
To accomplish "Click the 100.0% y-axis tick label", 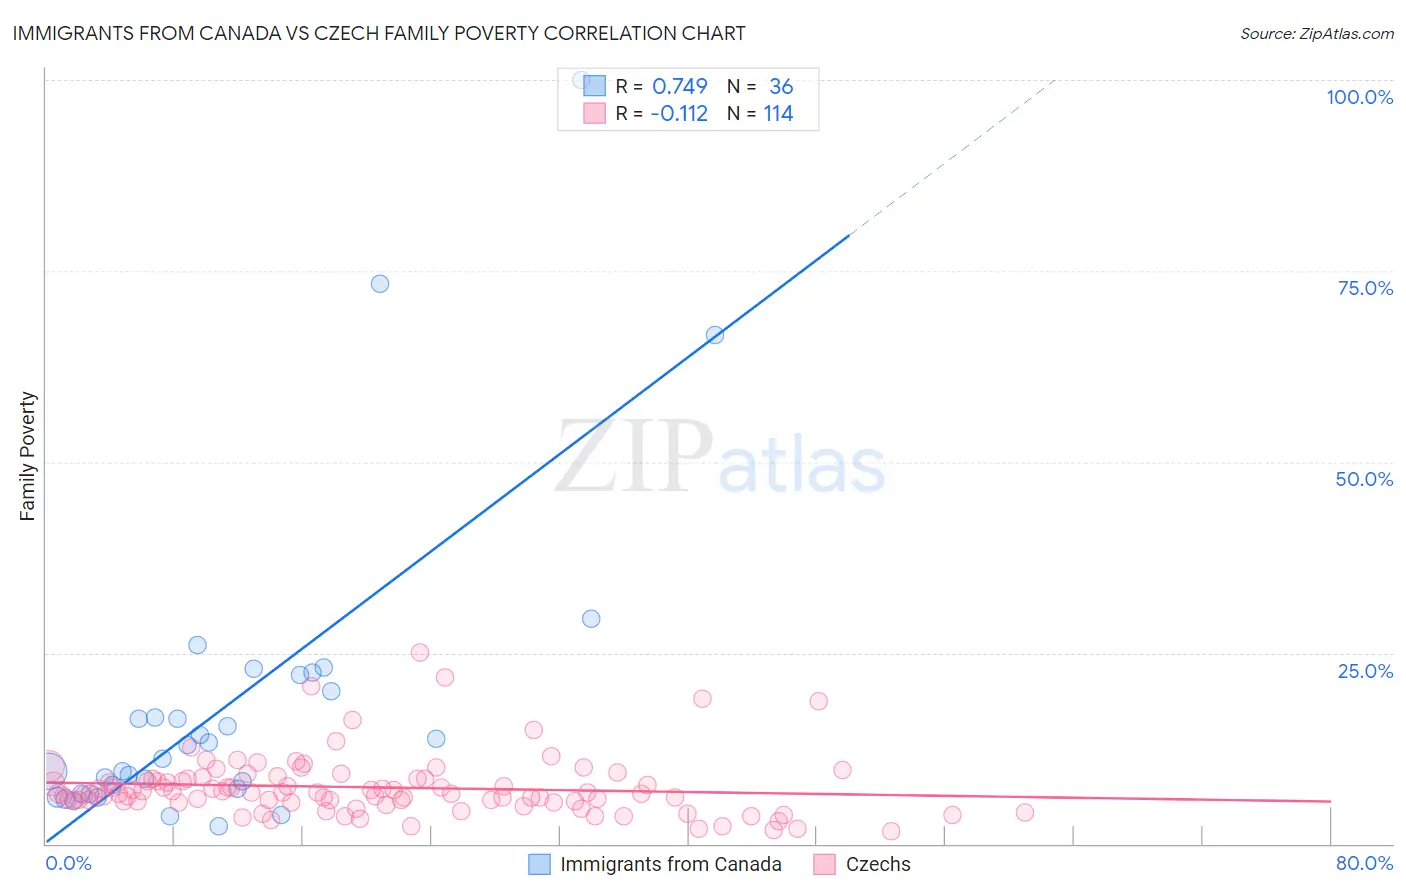I will (x=1359, y=97).
